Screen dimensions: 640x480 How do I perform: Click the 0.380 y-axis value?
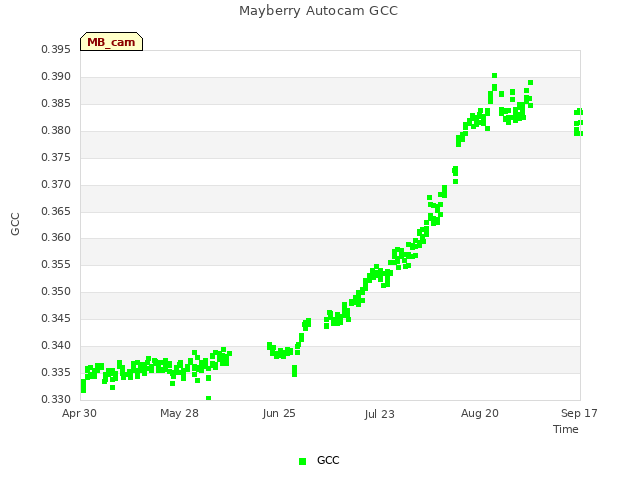click(x=56, y=131)
